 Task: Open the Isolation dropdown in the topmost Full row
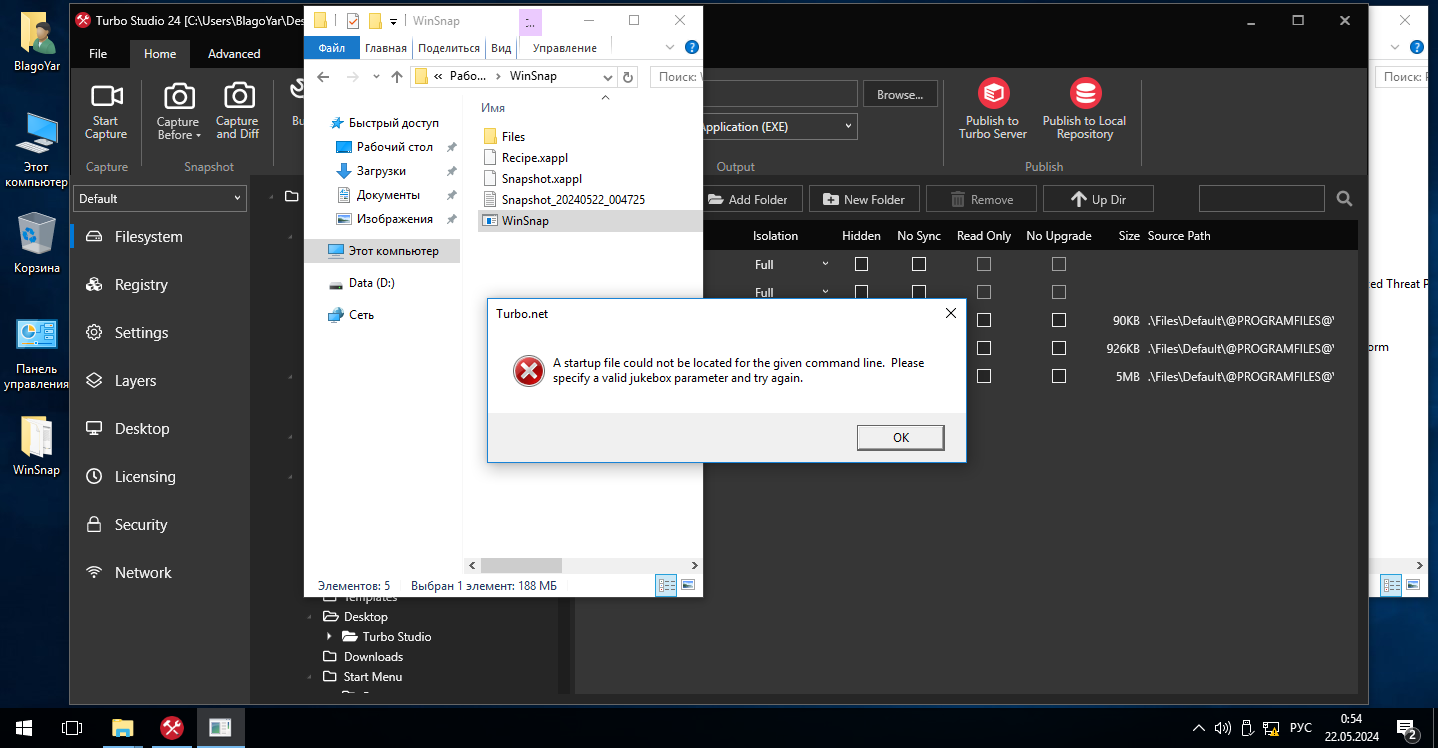[x=825, y=265]
